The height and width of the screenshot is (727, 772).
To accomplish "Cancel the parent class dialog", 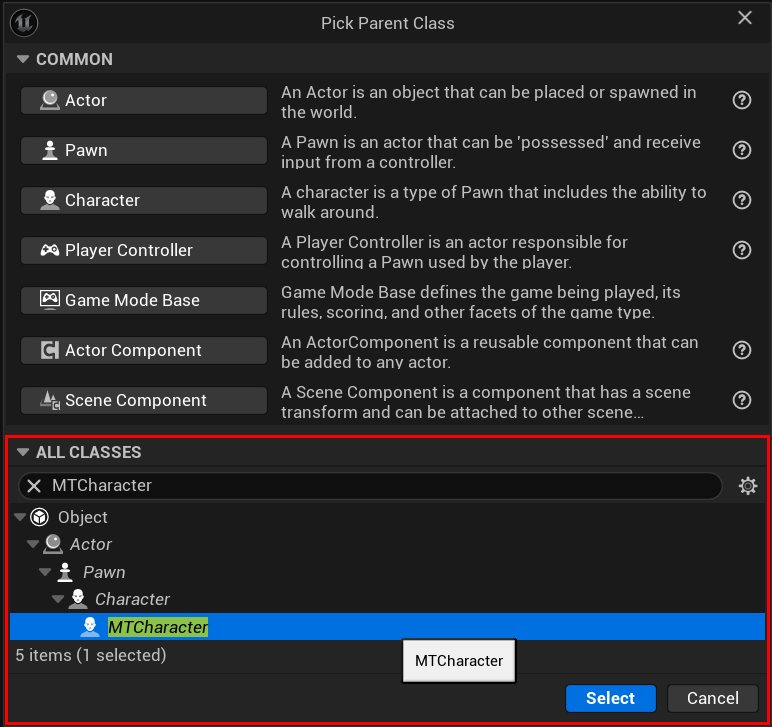I will point(712,698).
